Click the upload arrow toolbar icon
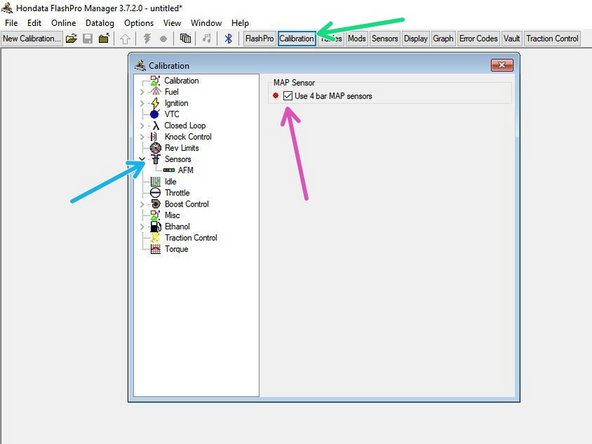 tap(125, 39)
